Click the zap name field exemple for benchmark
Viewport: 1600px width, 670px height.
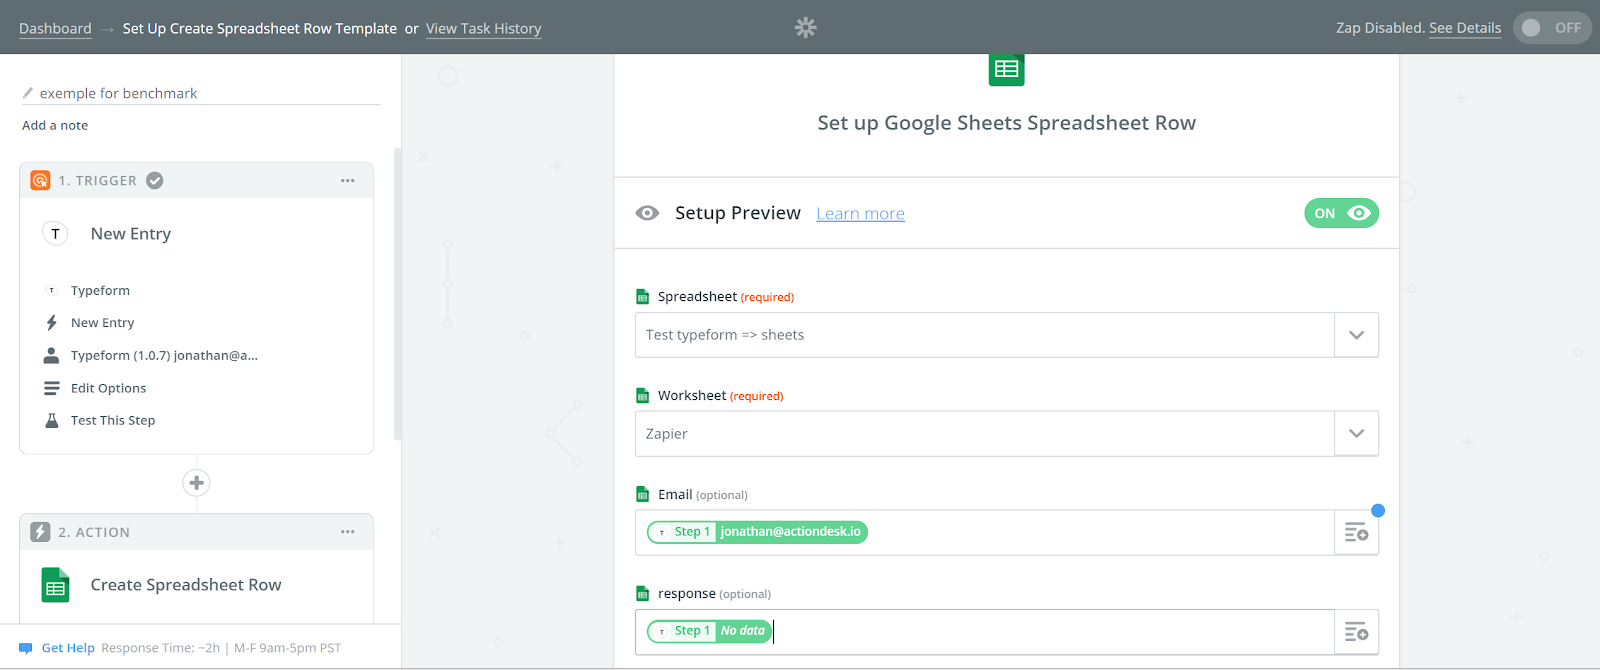tap(201, 93)
